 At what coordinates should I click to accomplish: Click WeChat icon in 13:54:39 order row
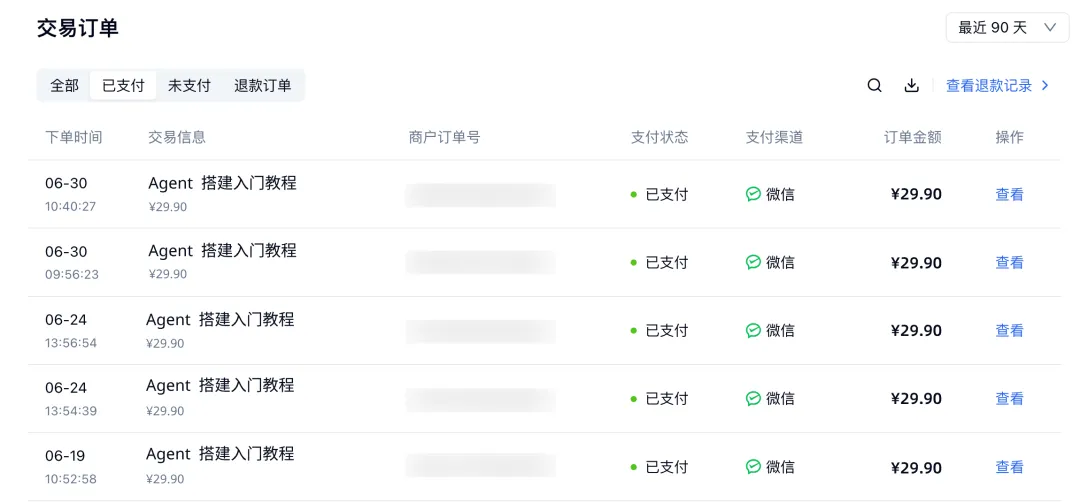pyautogui.click(x=754, y=398)
